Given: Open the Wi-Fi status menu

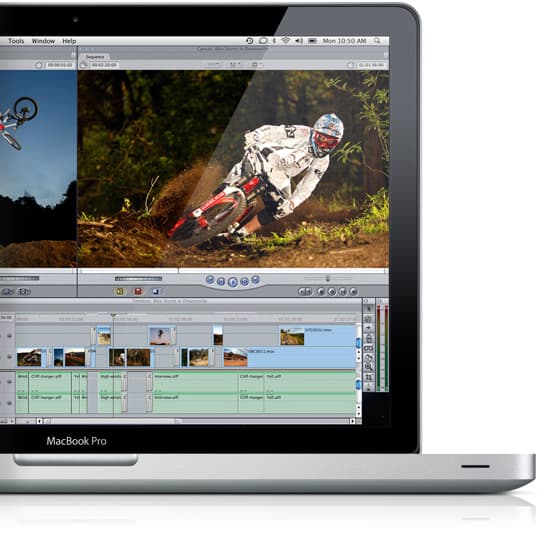Looking at the screenshot, I should [x=285, y=41].
